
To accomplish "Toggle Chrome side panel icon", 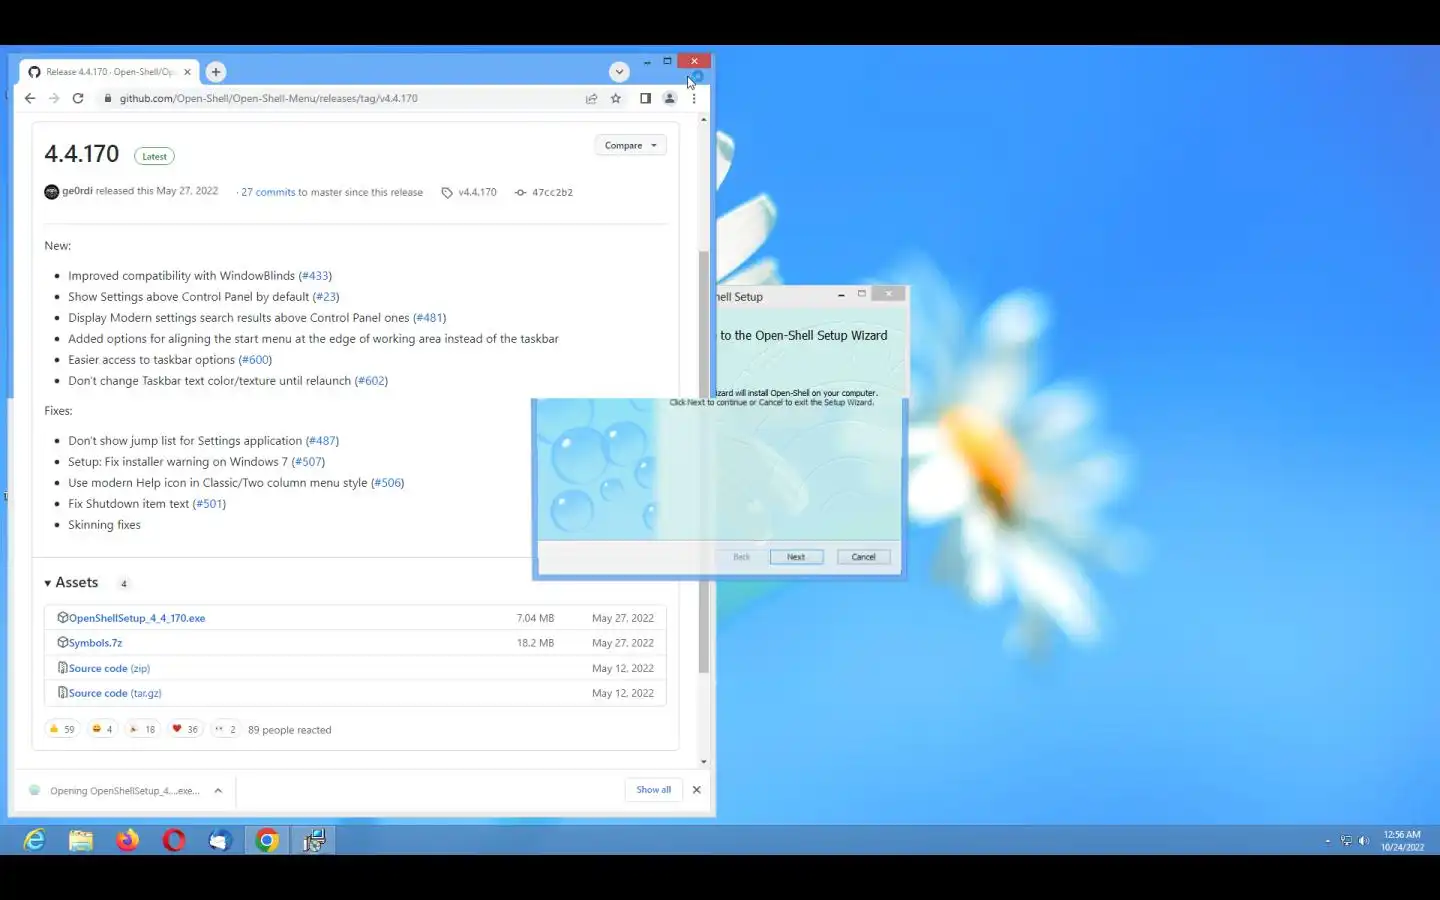I will pos(645,98).
